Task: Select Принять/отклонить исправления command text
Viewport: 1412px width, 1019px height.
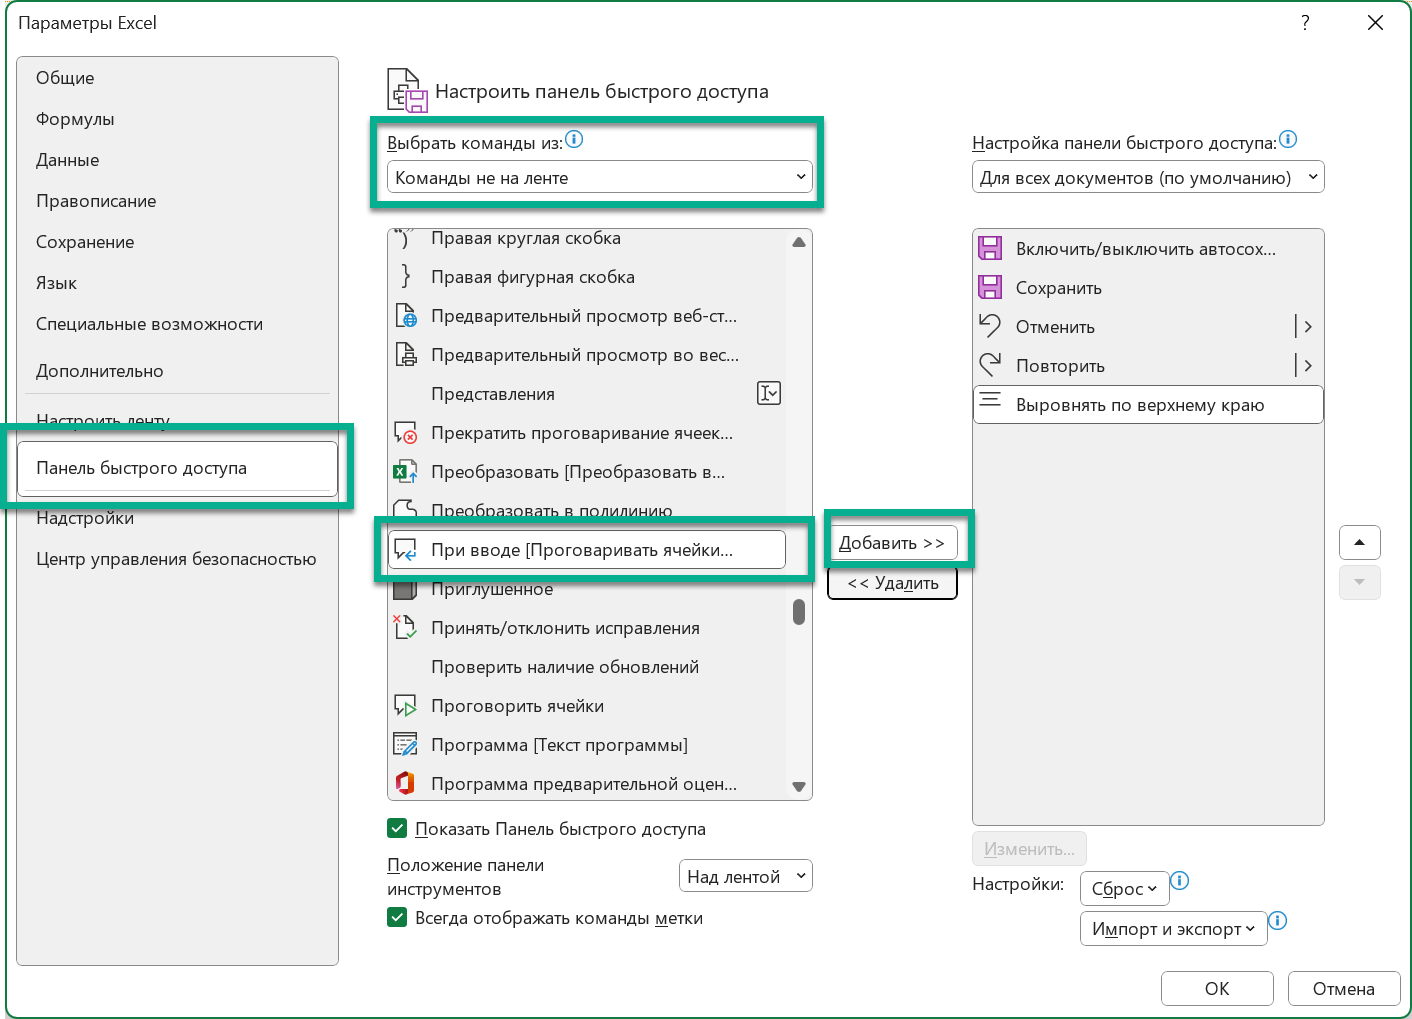Action: [565, 628]
